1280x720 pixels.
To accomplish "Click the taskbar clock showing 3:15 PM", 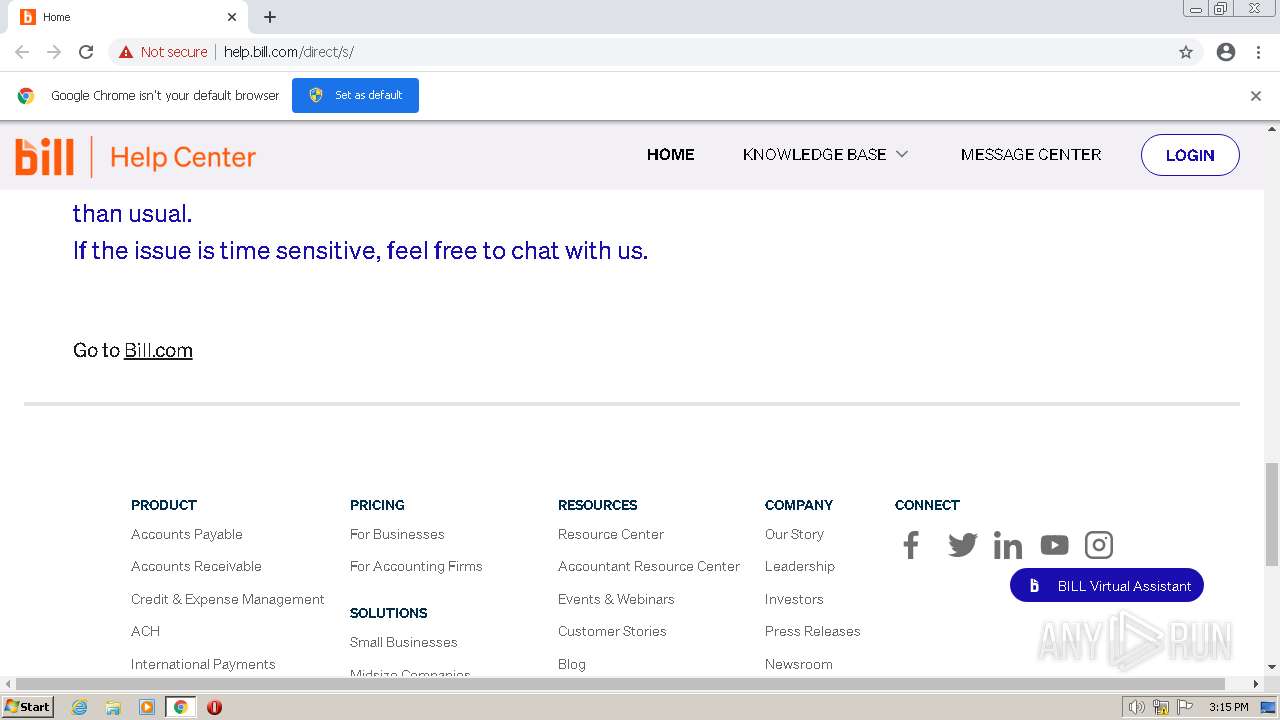I will [1228, 707].
